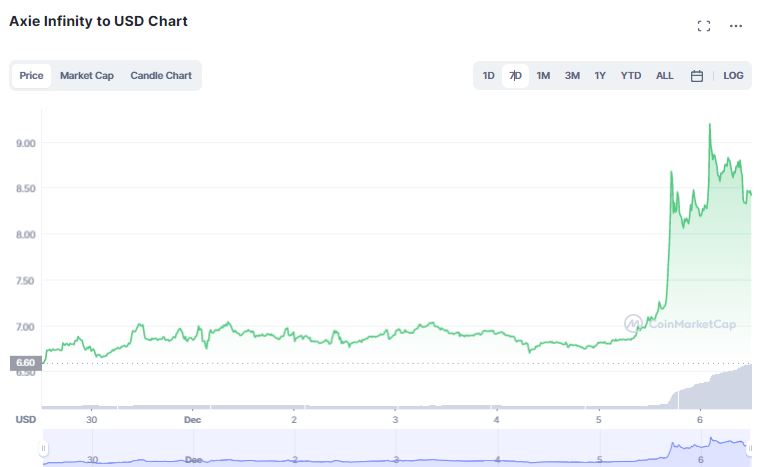Click the 7.00 y-axis label
This screenshot has width=760, height=467.
[25, 327]
